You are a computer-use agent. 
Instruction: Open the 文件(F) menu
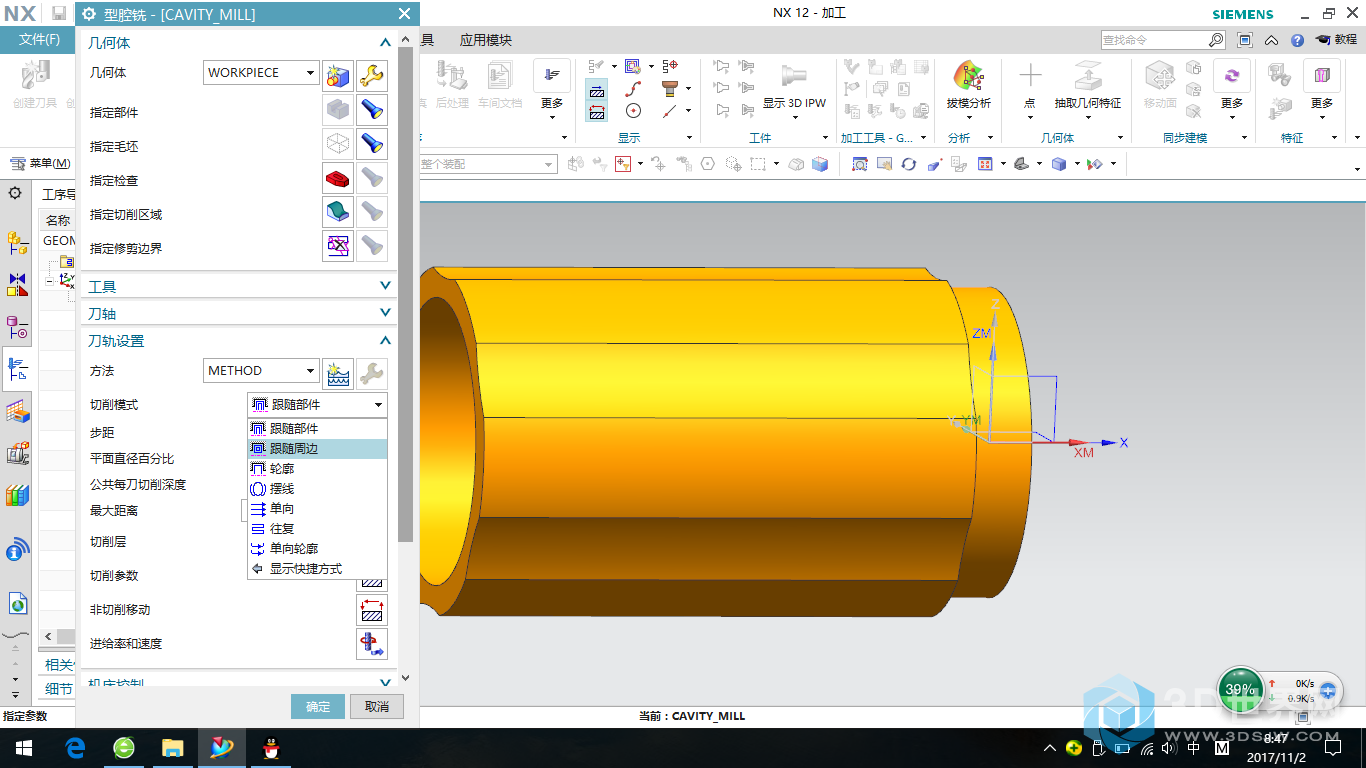pyautogui.click(x=39, y=39)
